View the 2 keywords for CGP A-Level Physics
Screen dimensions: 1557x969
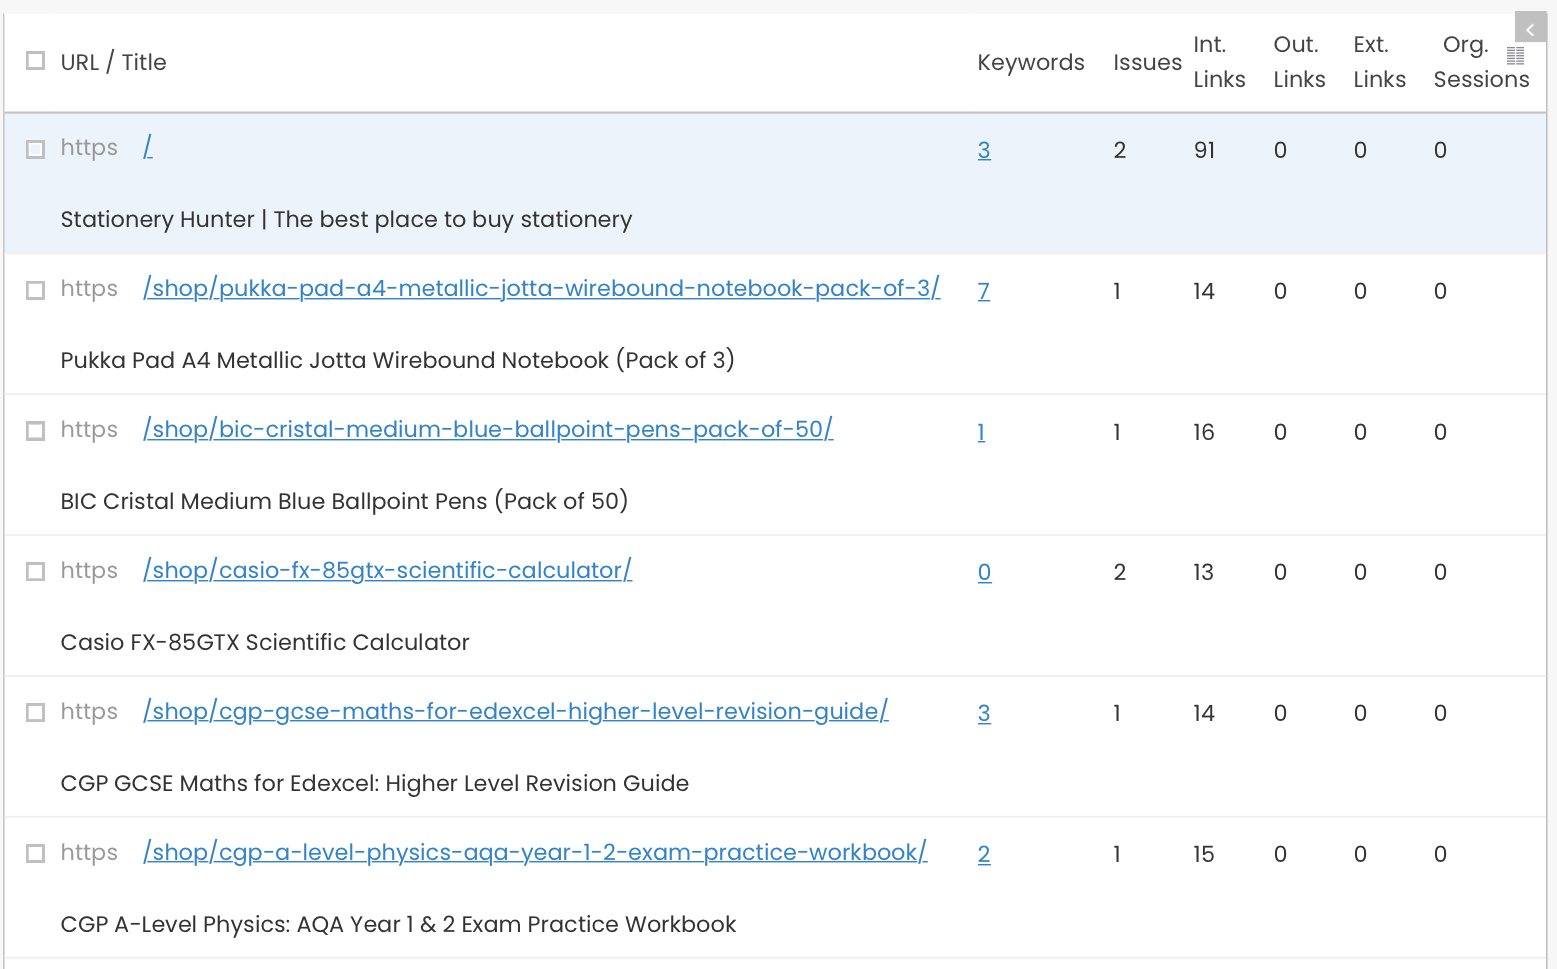[x=984, y=854]
